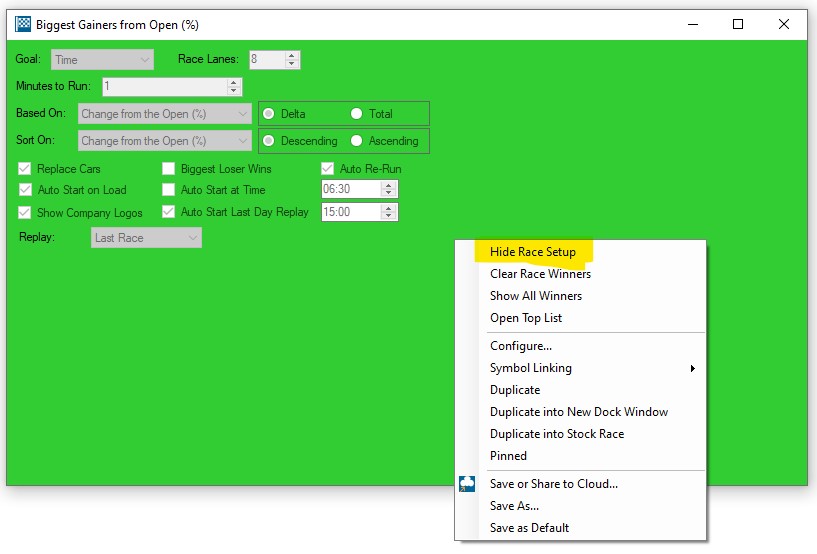817x554 pixels.
Task: Open the Goal dropdown
Action: (x=103, y=60)
